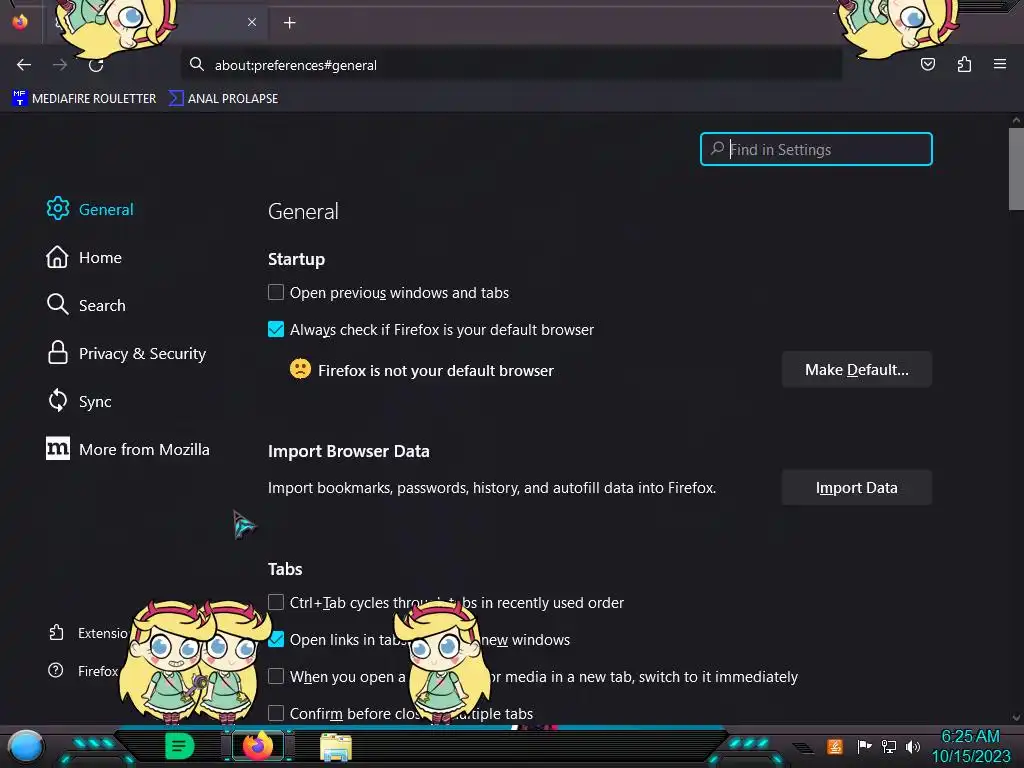The width and height of the screenshot is (1024, 768).
Task: Open a new tab with plus button
Action: (289, 23)
